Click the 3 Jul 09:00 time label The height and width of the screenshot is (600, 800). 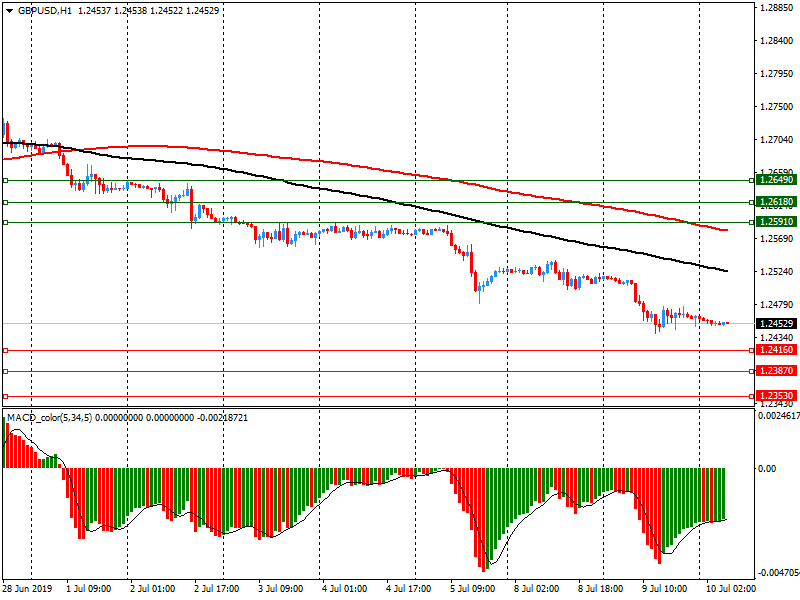[x=281, y=588]
